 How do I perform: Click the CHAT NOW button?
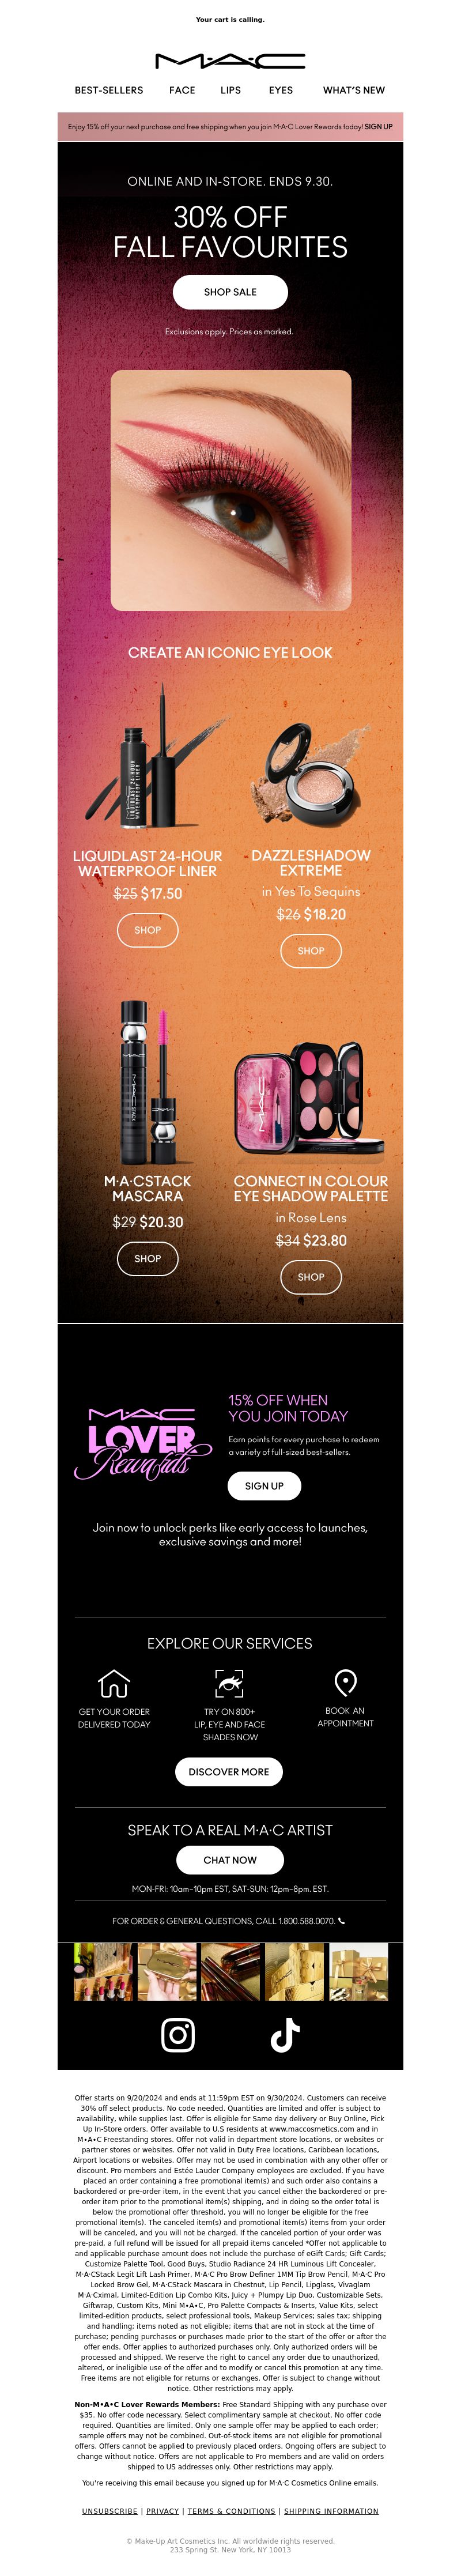pyautogui.click(x=230, y=1860)
